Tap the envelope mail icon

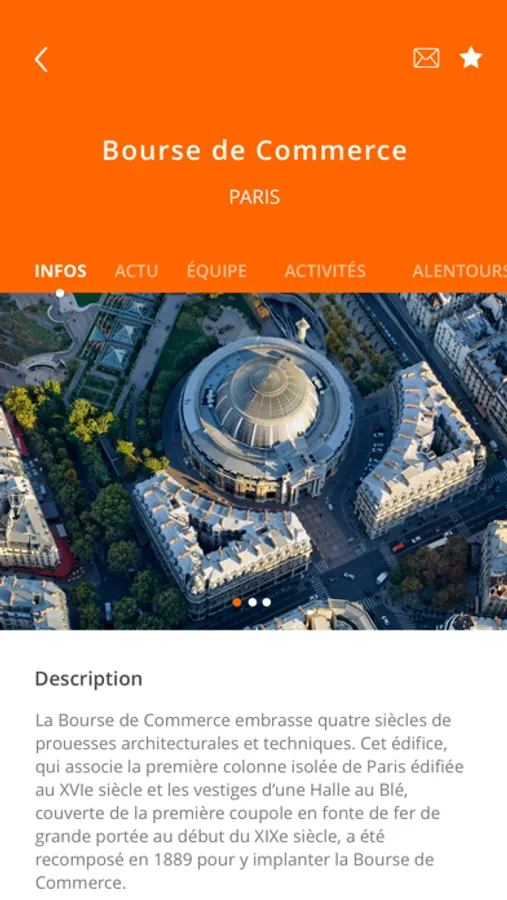point(426,58)
